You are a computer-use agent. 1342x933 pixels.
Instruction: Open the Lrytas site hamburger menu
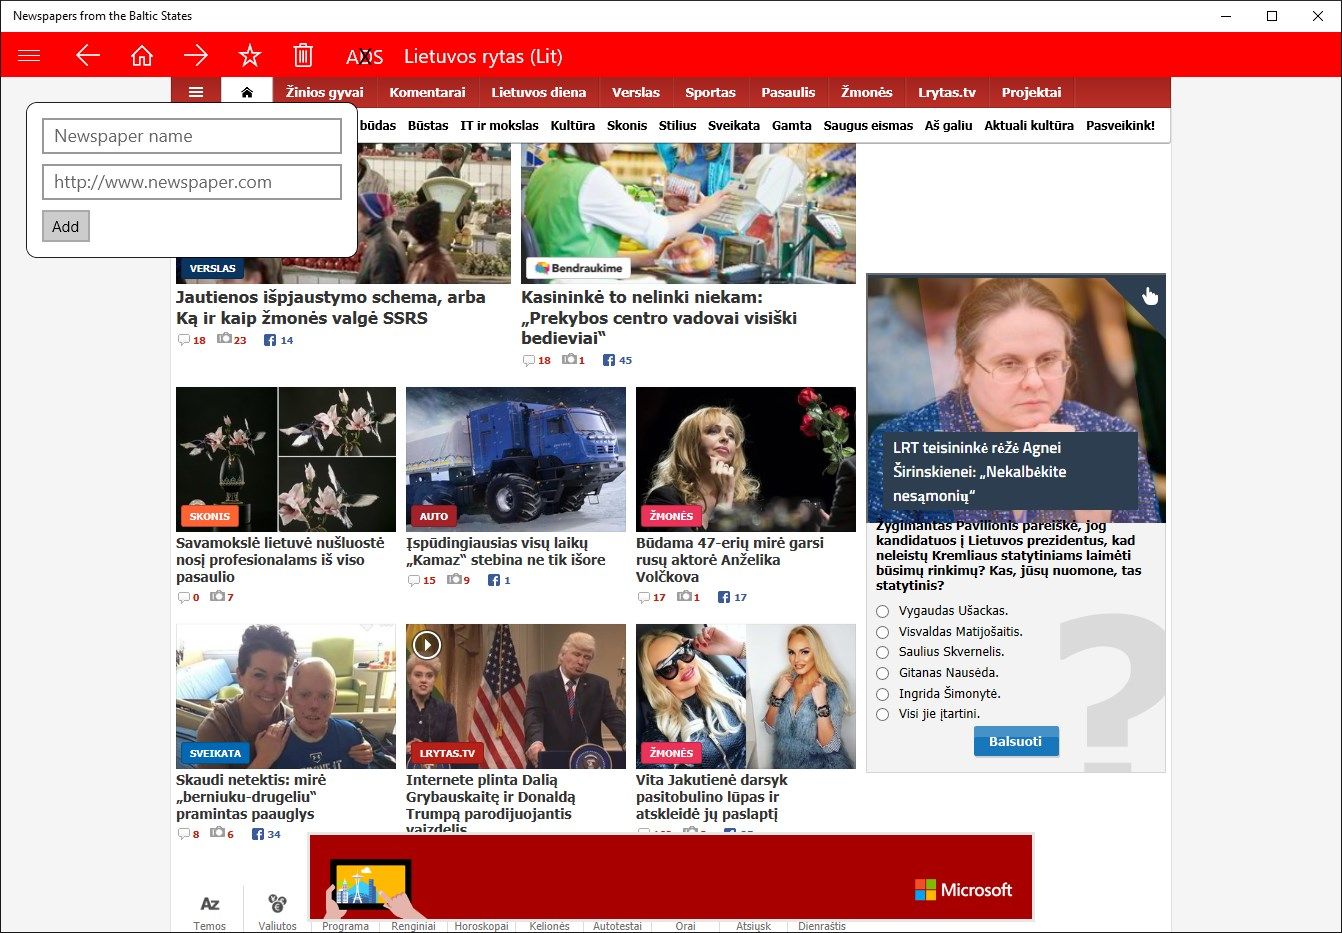196,92
